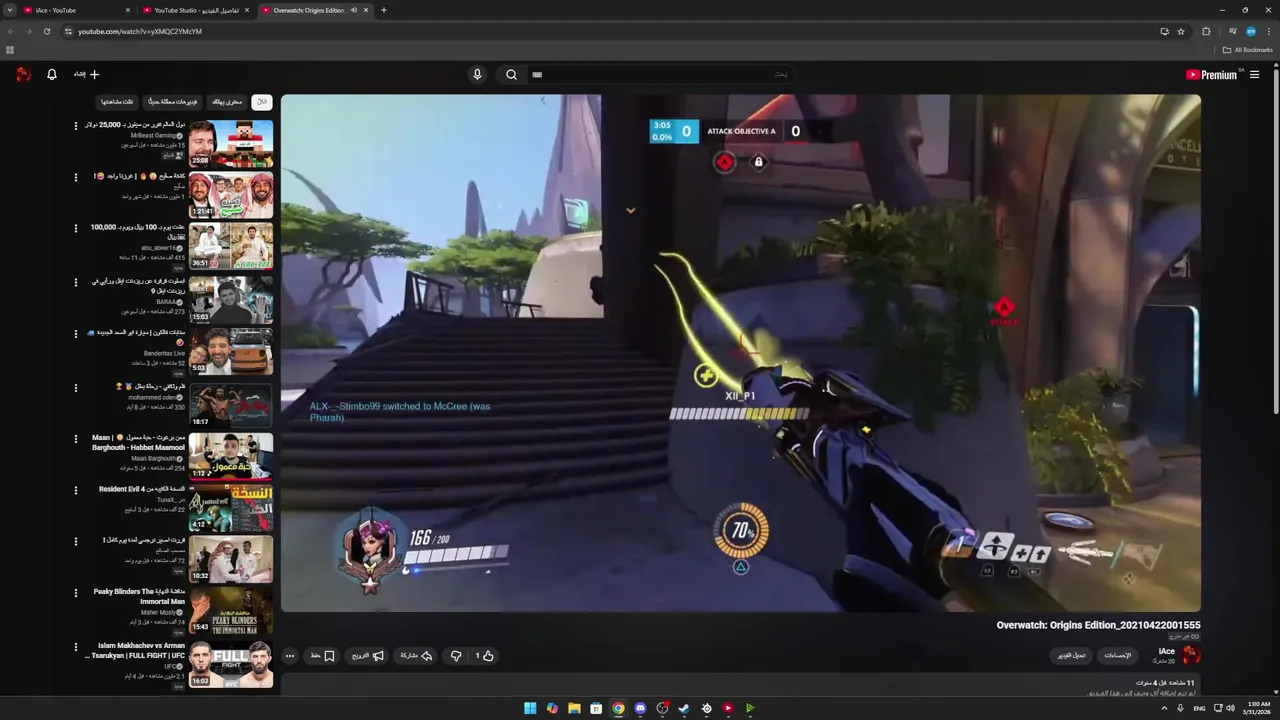
Task: Go to YouTube Premium home logo
Action: (1214, 74)
